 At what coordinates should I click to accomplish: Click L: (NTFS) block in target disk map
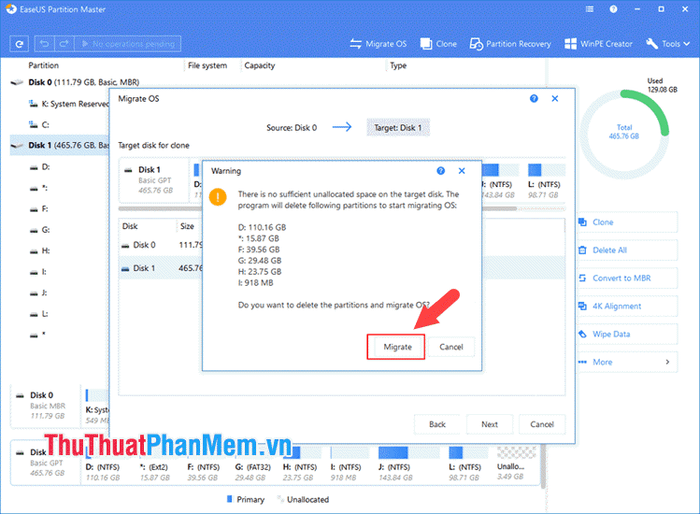[544, 181]
